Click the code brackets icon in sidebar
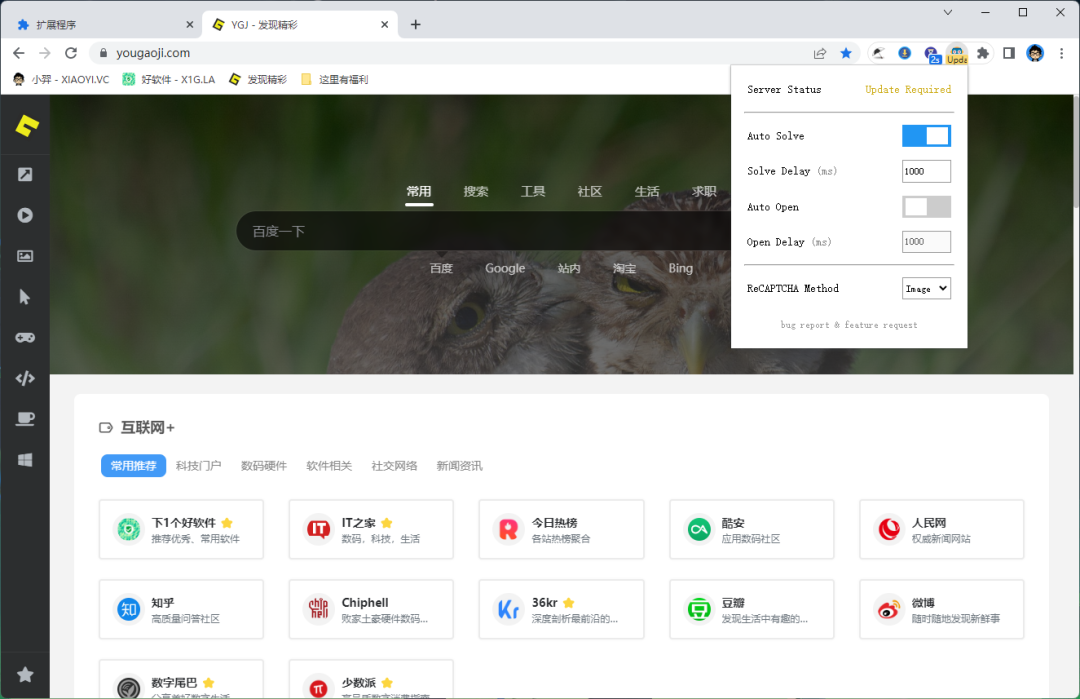Viewport: 1080px width, 699px height. pyautogui.click(x=25, y=378)
